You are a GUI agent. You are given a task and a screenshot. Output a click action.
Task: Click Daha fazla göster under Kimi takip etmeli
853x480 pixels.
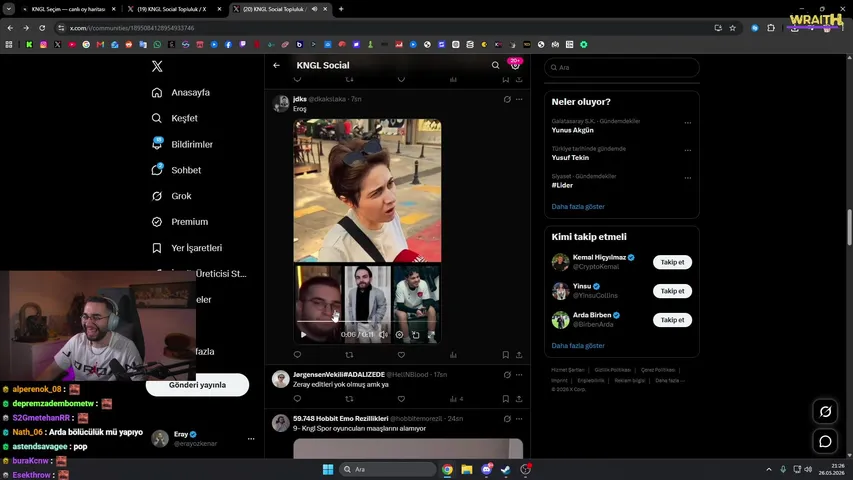(x=578, y=346)
